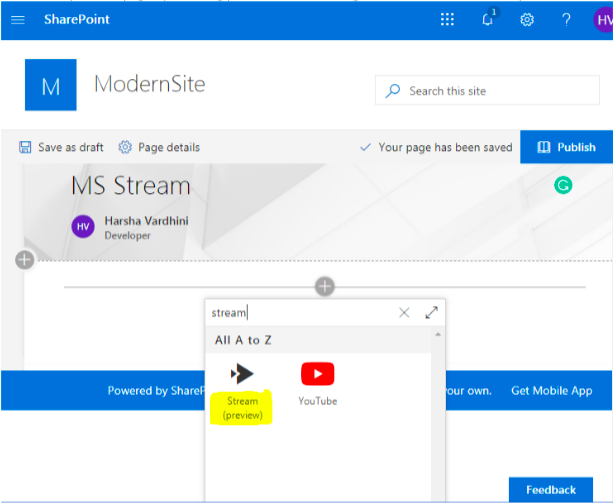
Task: Click the SharePoint header title
Action: click(x=77, y=19)
